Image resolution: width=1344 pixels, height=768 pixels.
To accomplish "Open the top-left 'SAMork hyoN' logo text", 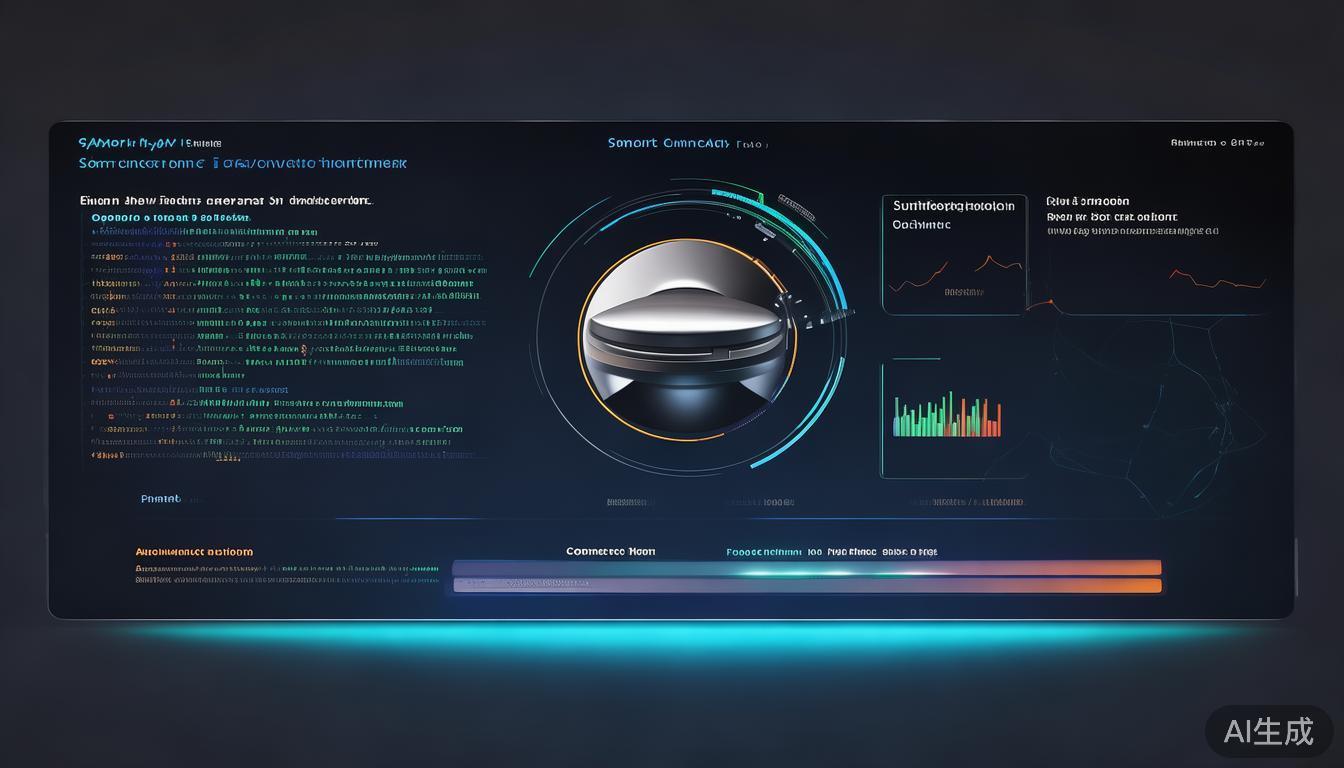I will point(127,143).
